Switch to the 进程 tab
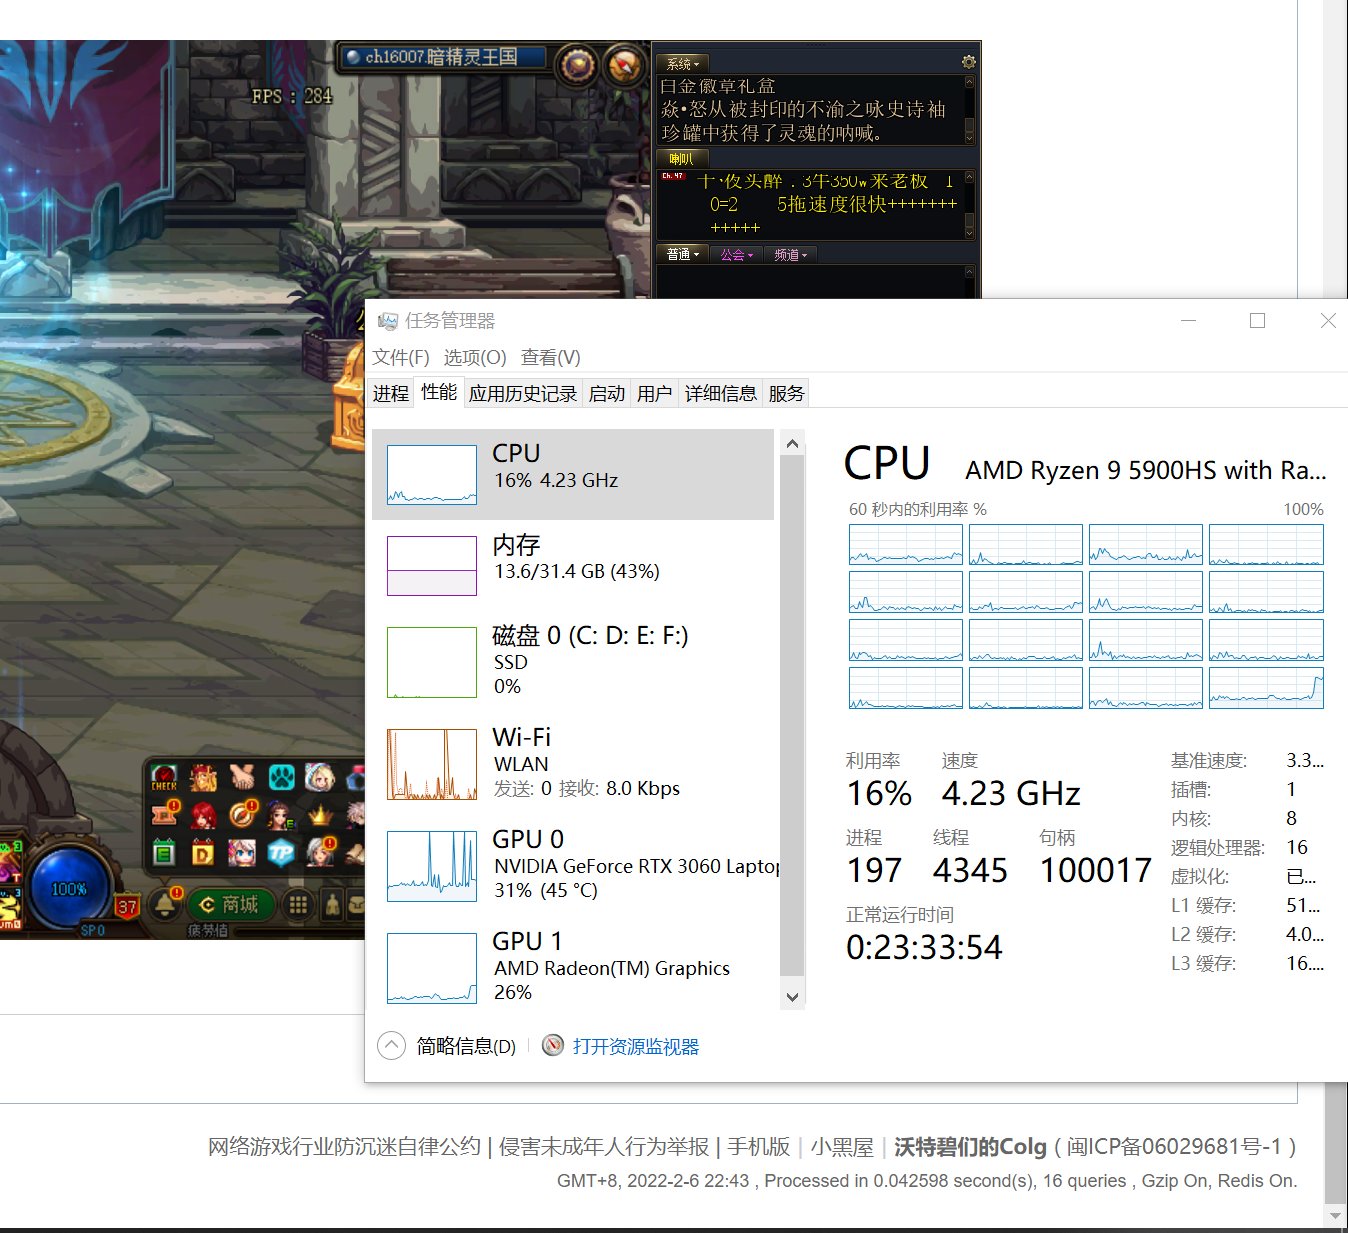 coord(391,393)
